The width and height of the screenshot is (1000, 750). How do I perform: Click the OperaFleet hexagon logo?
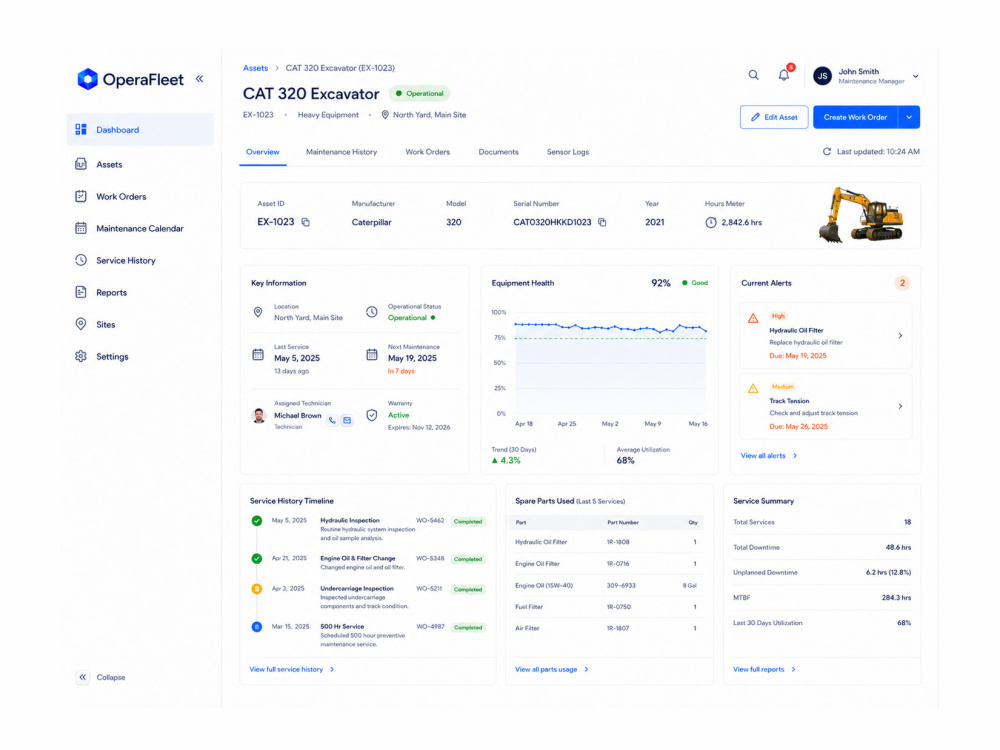87,79
